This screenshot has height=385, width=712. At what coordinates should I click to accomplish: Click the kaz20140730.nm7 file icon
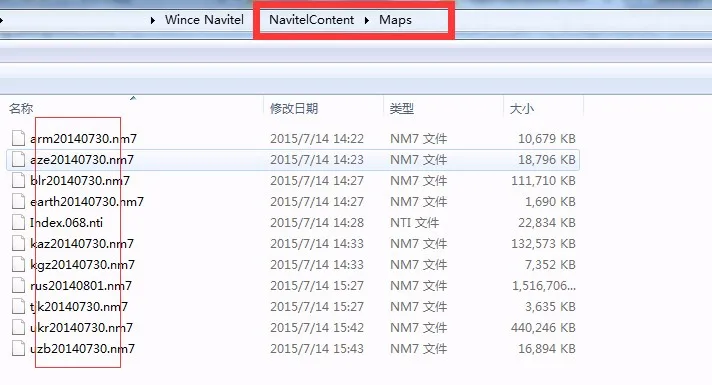point(18,243)
